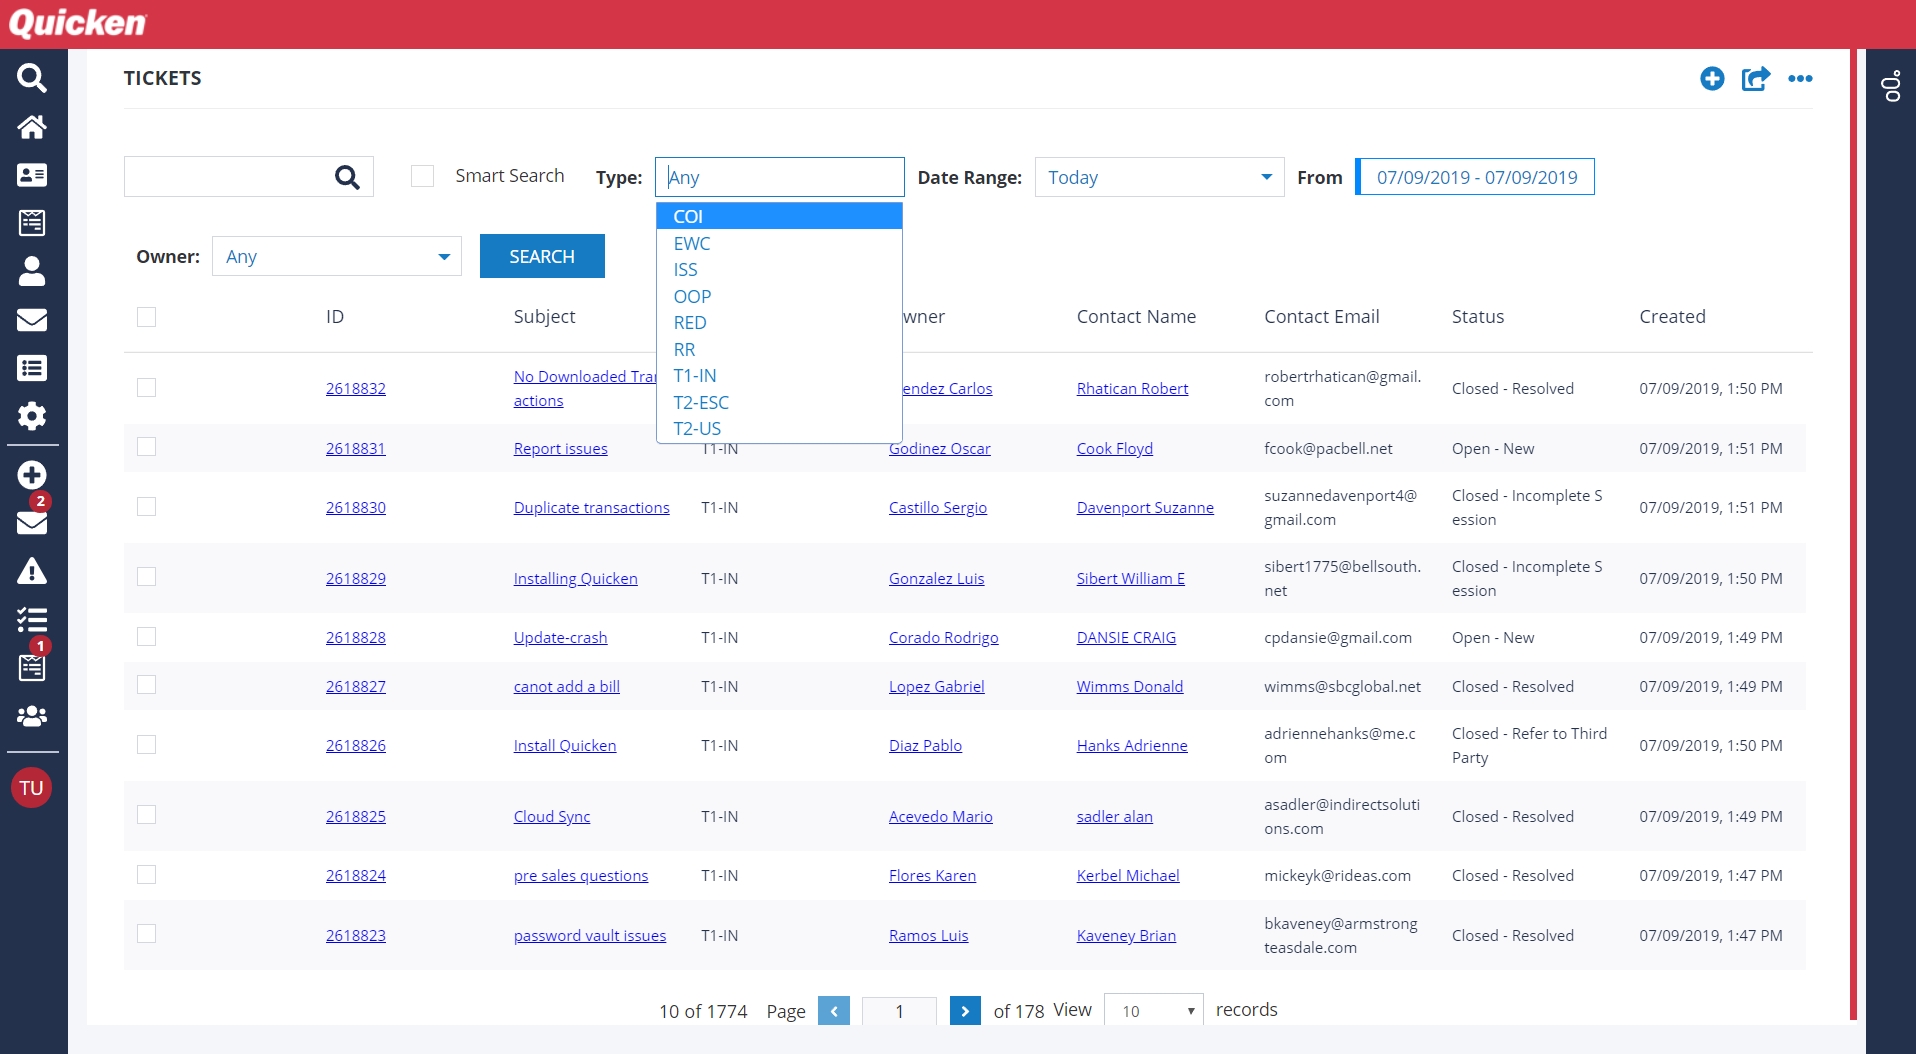
Task: Open the Owner dropdown set to Any
Action: pyautogui.click(x=336, y=257)
